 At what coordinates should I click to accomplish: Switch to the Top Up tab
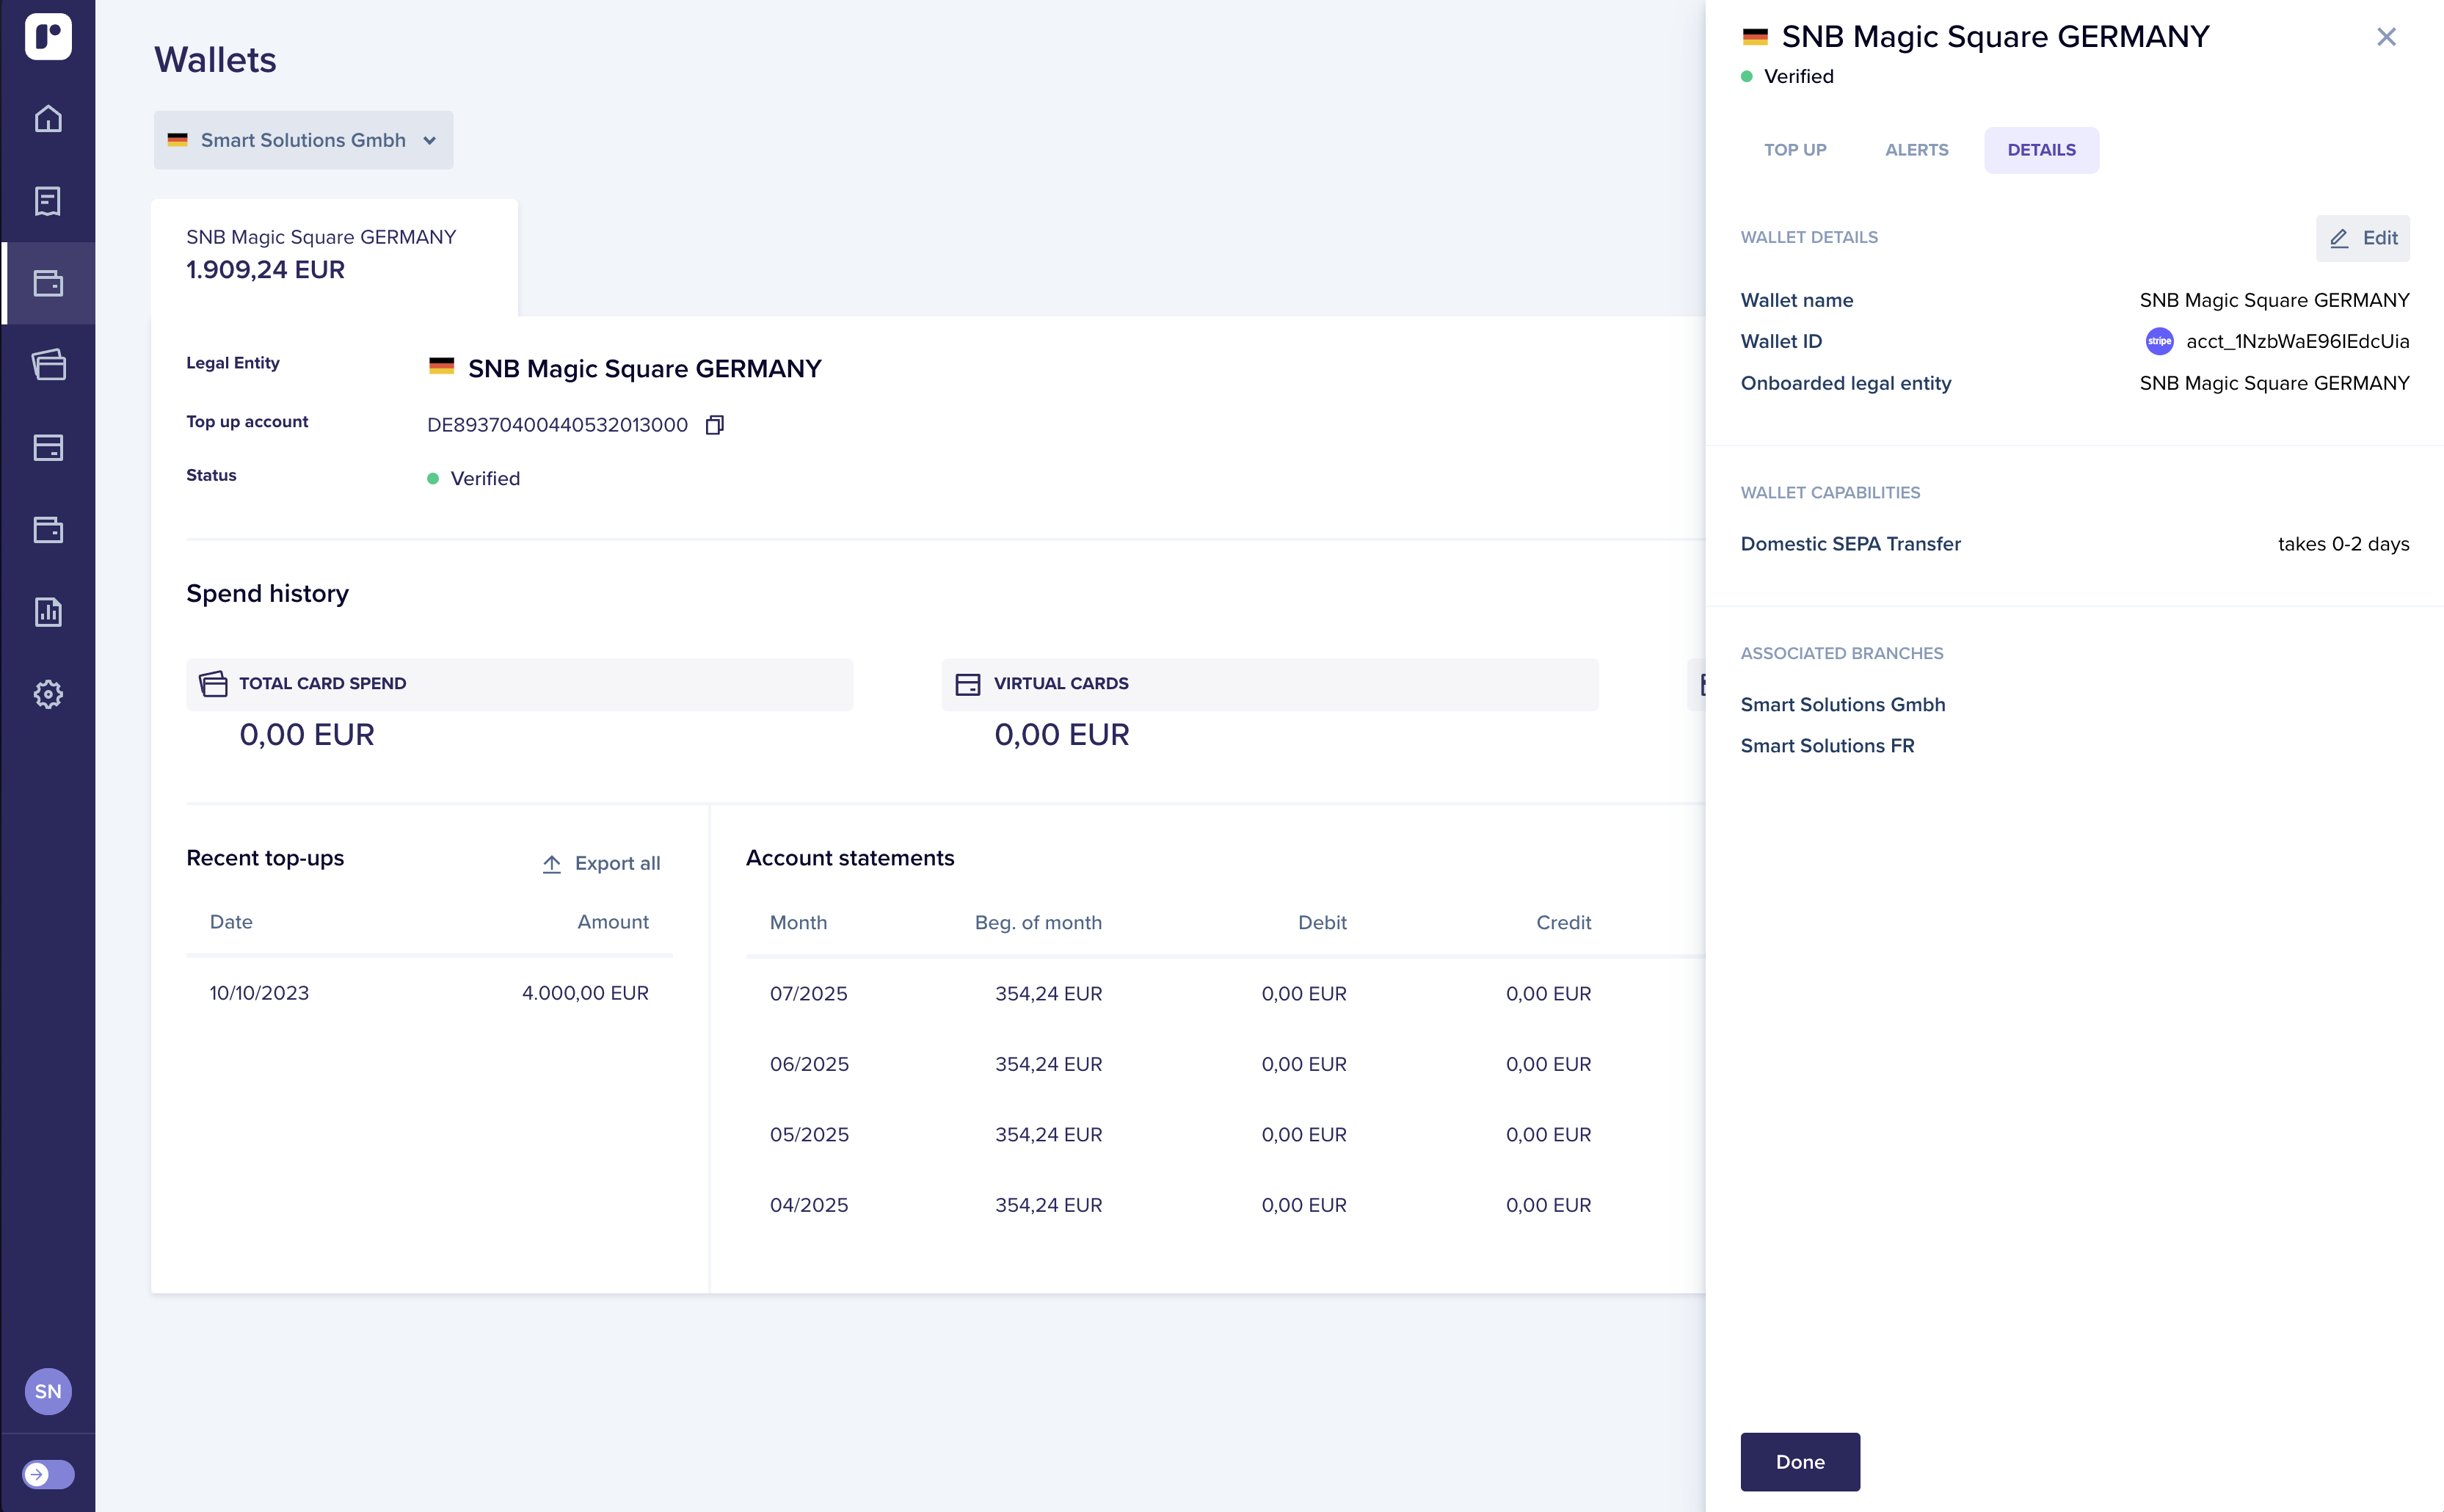click(1795, 149)
